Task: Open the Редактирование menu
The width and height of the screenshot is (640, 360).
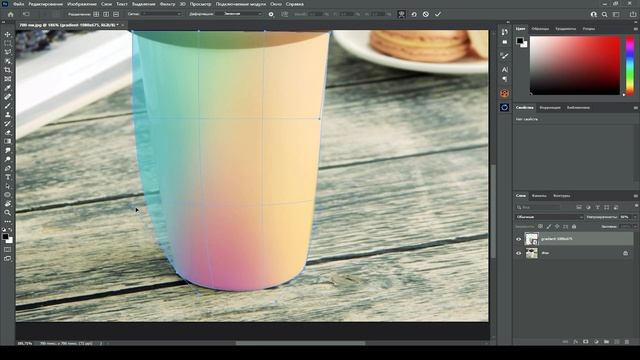Action: 46,4
